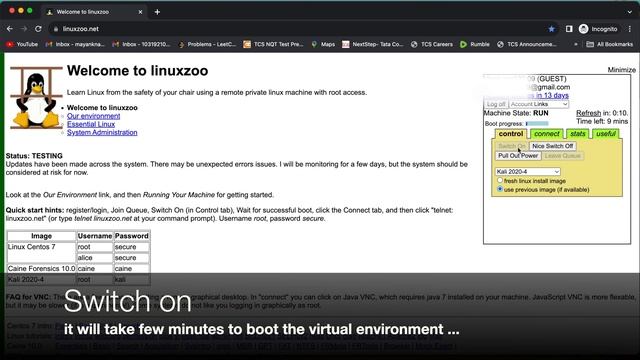Viewport: 640px width, 360px height.
Task: Bookmark this page with the star icon
Action: [x=551, y=29]
